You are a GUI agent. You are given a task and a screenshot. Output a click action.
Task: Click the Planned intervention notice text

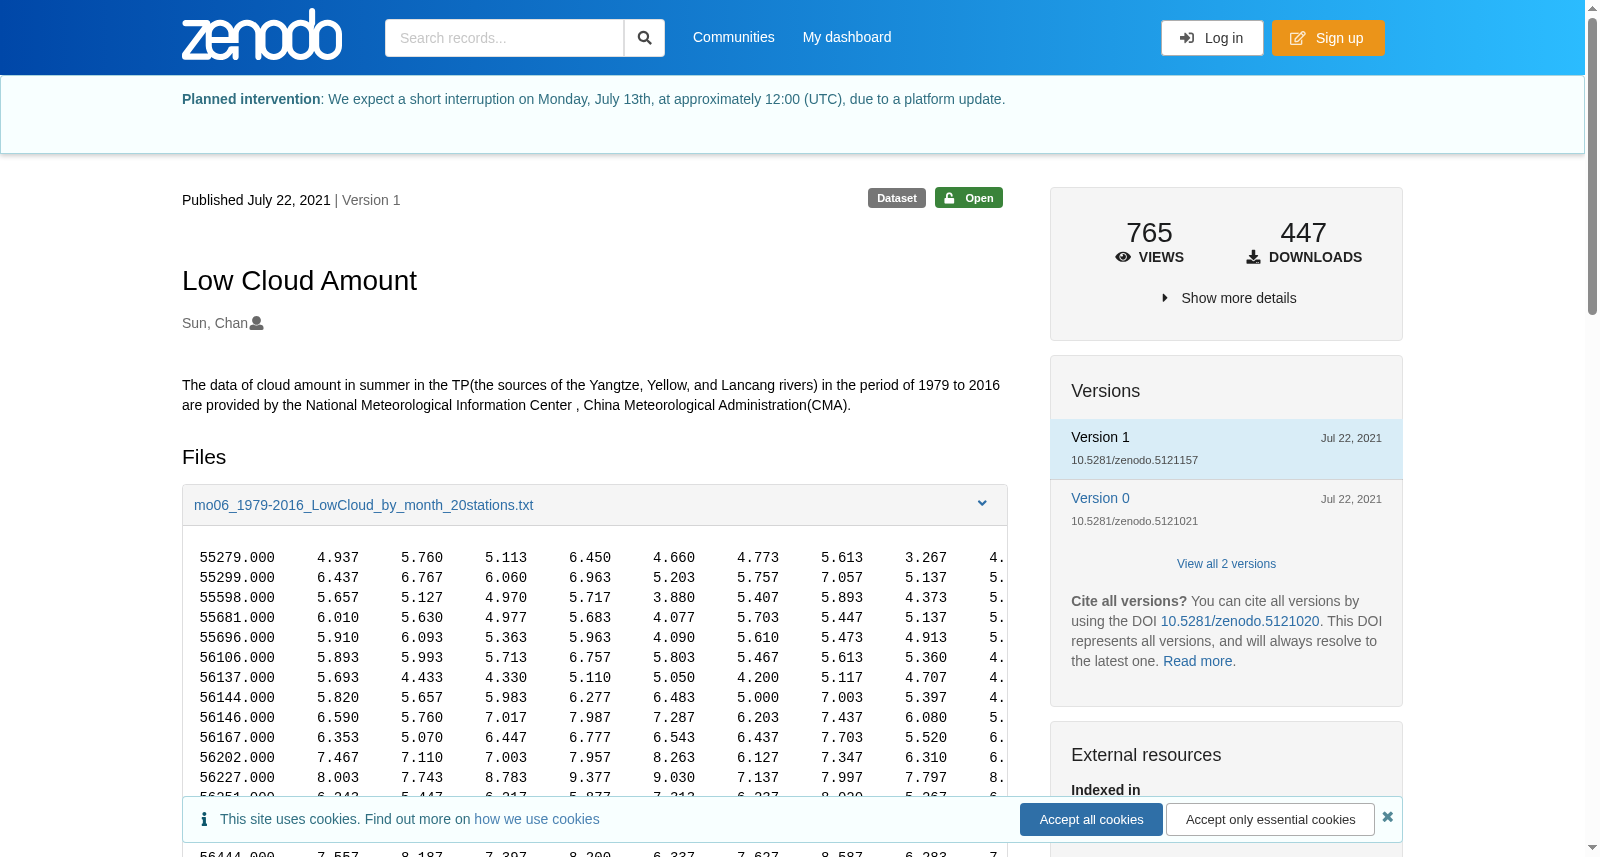593,99
